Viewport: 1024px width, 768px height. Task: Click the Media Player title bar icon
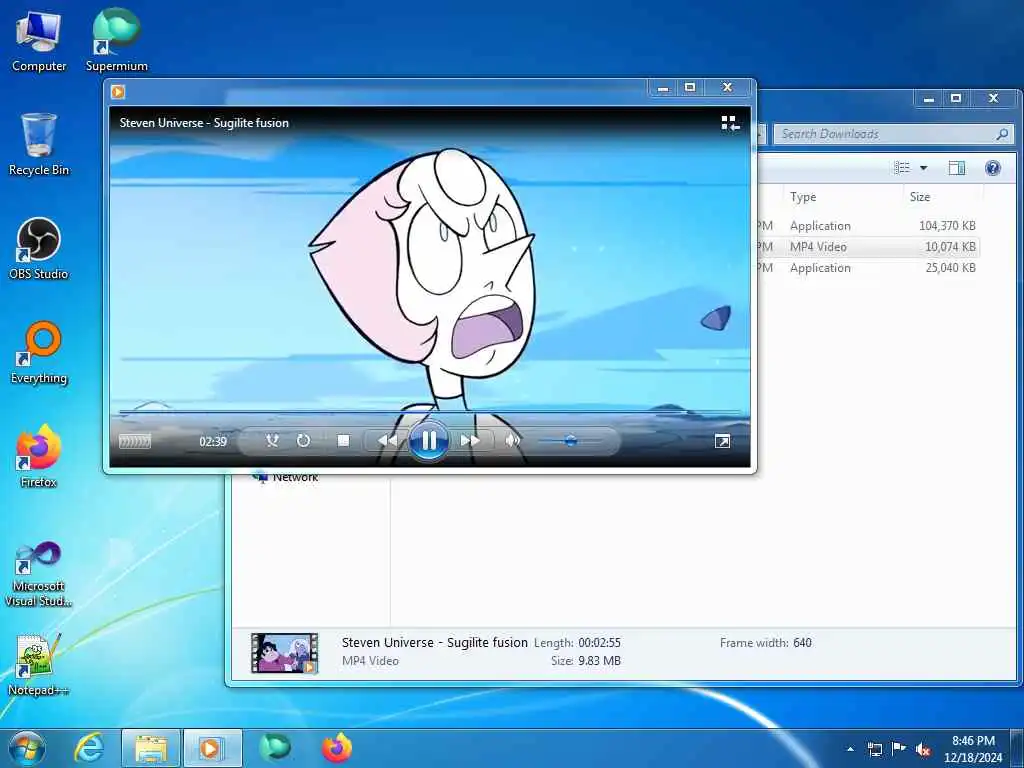click(118, 92)
